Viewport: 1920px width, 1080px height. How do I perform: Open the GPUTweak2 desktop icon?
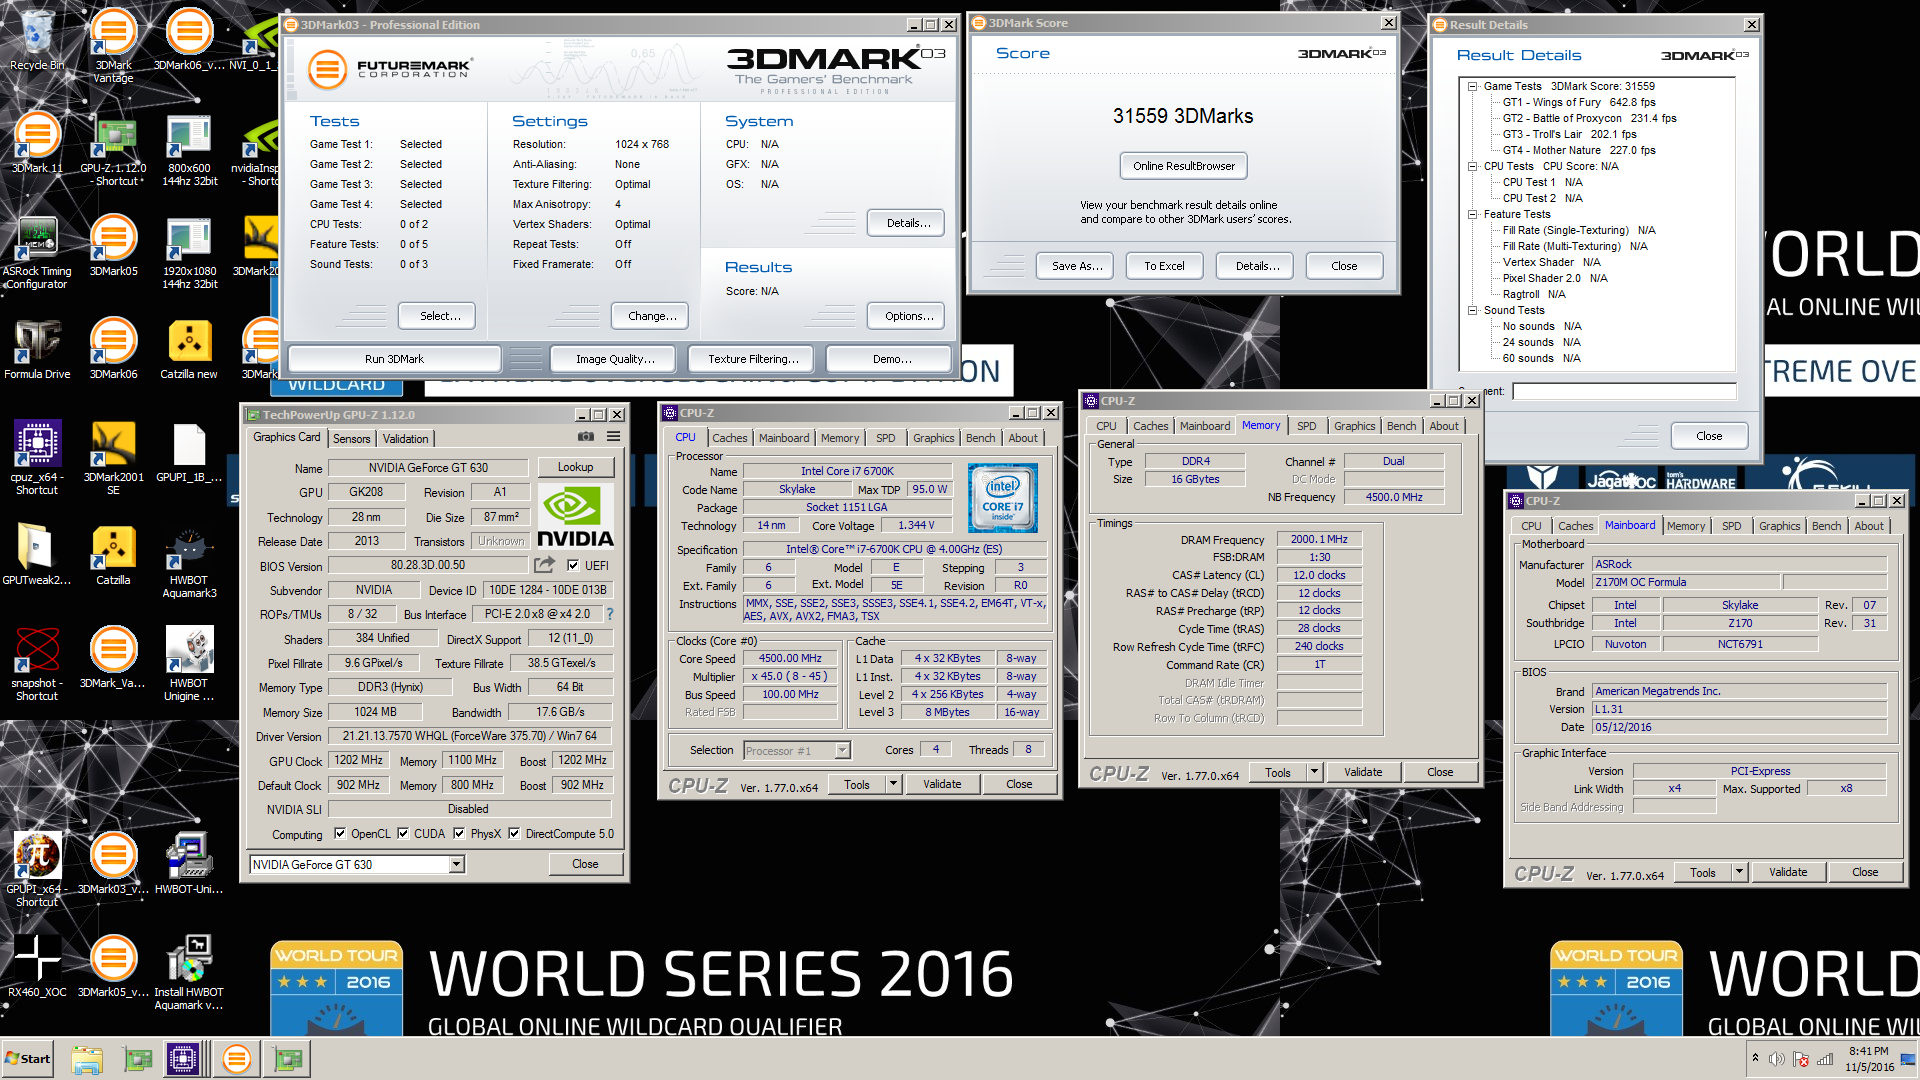click(x=37, y=555)
